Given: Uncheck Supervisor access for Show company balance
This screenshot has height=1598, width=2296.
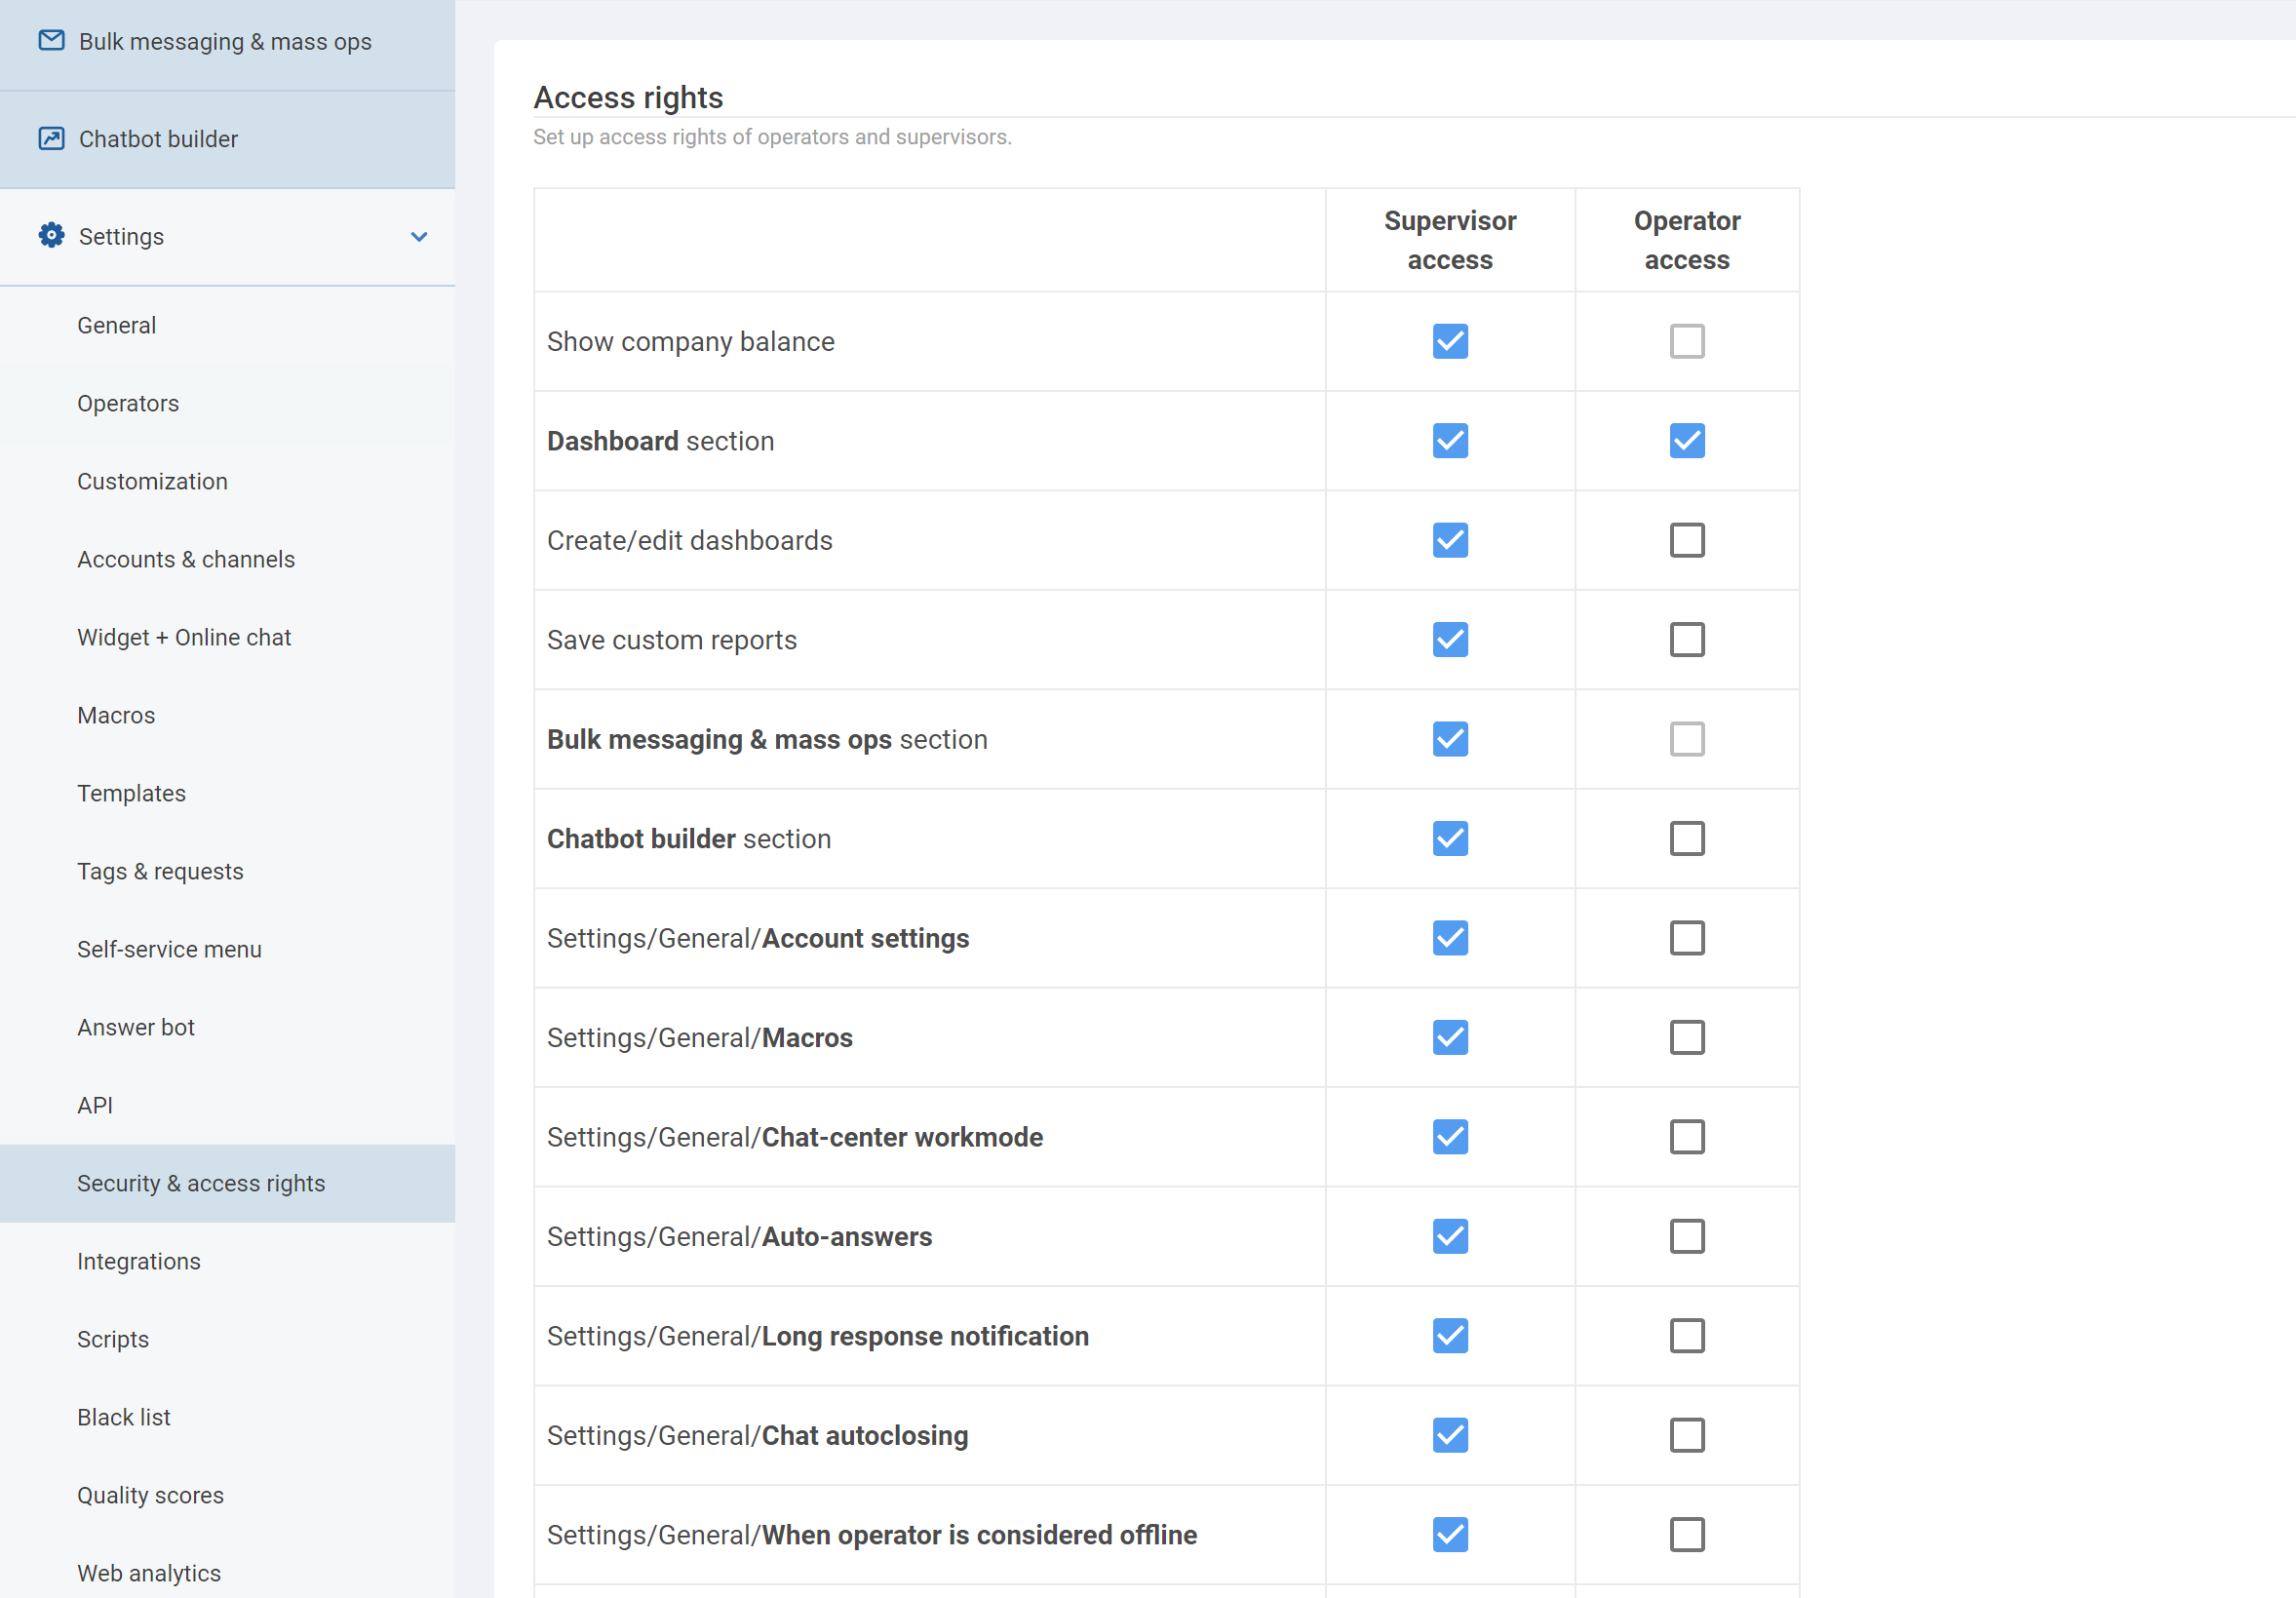Looking at the screenshot, I should [1449, 342].
